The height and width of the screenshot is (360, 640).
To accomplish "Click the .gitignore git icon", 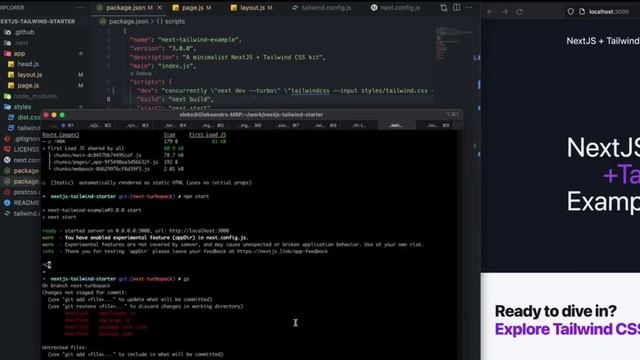I will click(x=7, y=139).
